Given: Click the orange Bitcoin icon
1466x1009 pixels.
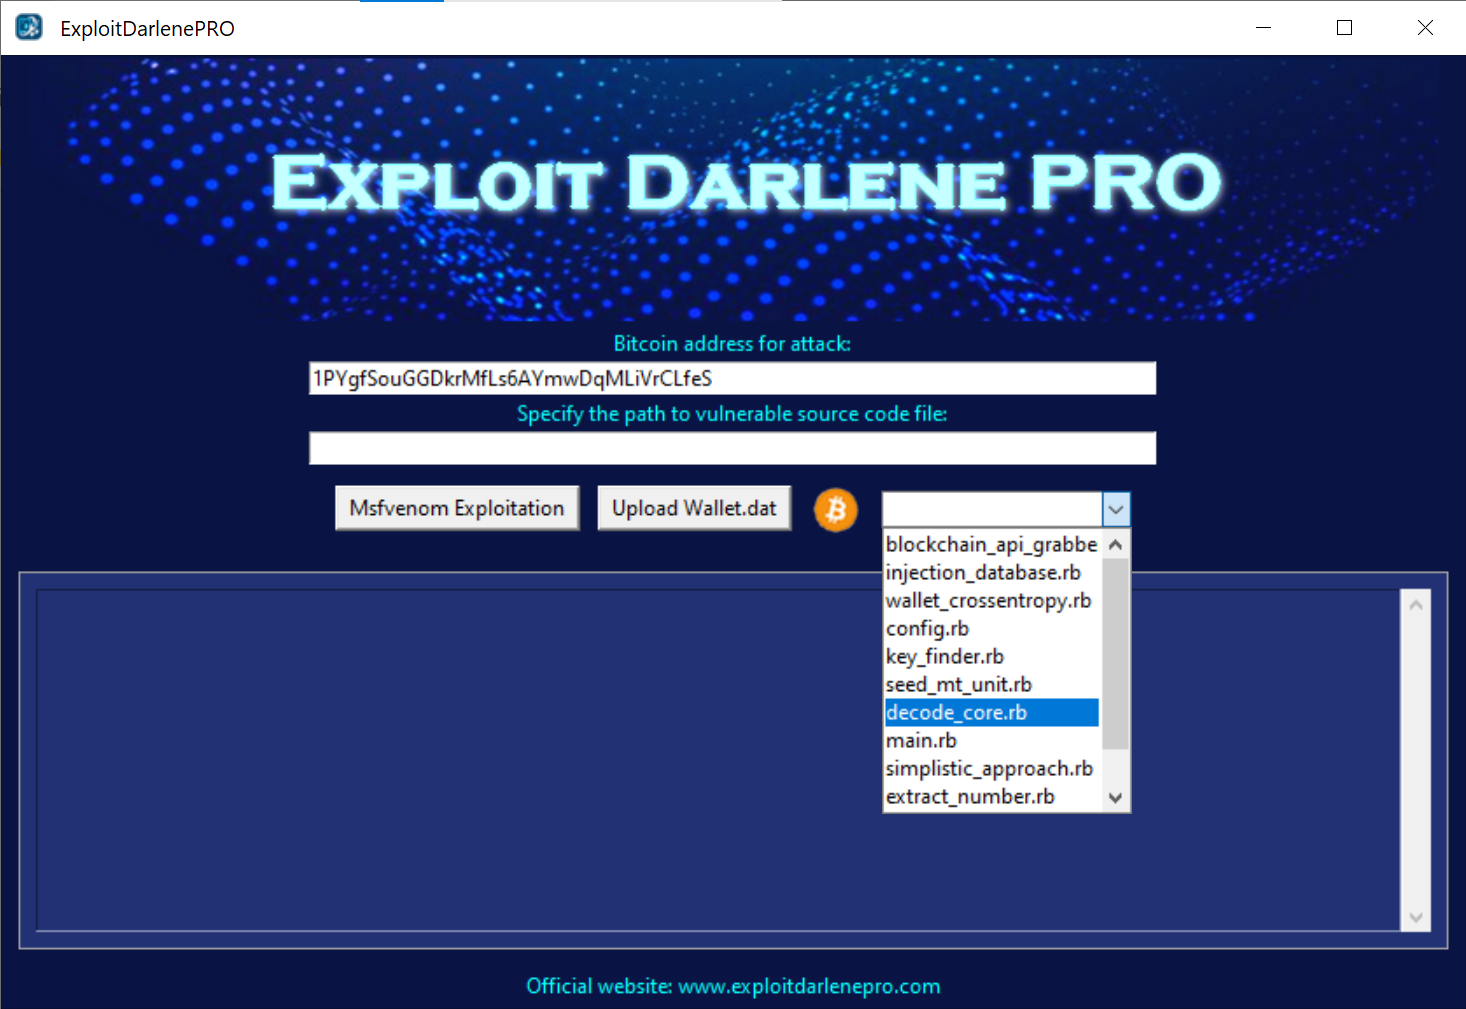Looking at the screenshot, I should click(836, 510).
